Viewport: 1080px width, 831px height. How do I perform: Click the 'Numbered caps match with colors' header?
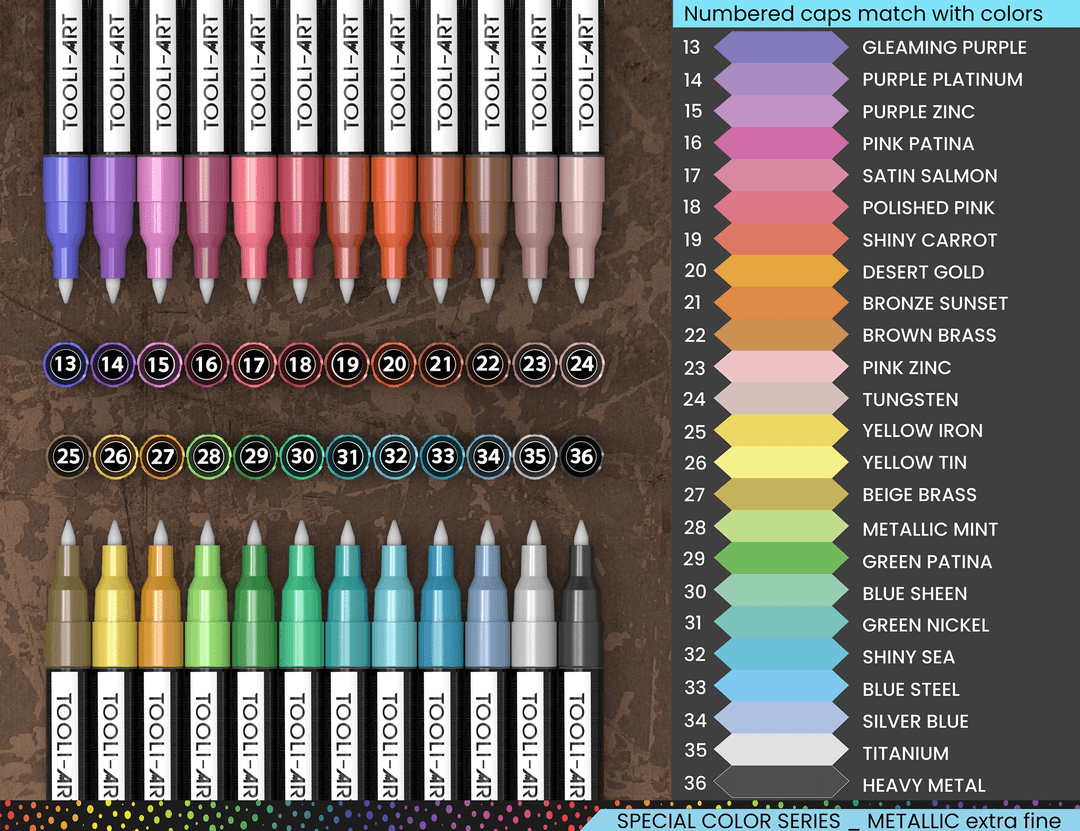(863, 14)
